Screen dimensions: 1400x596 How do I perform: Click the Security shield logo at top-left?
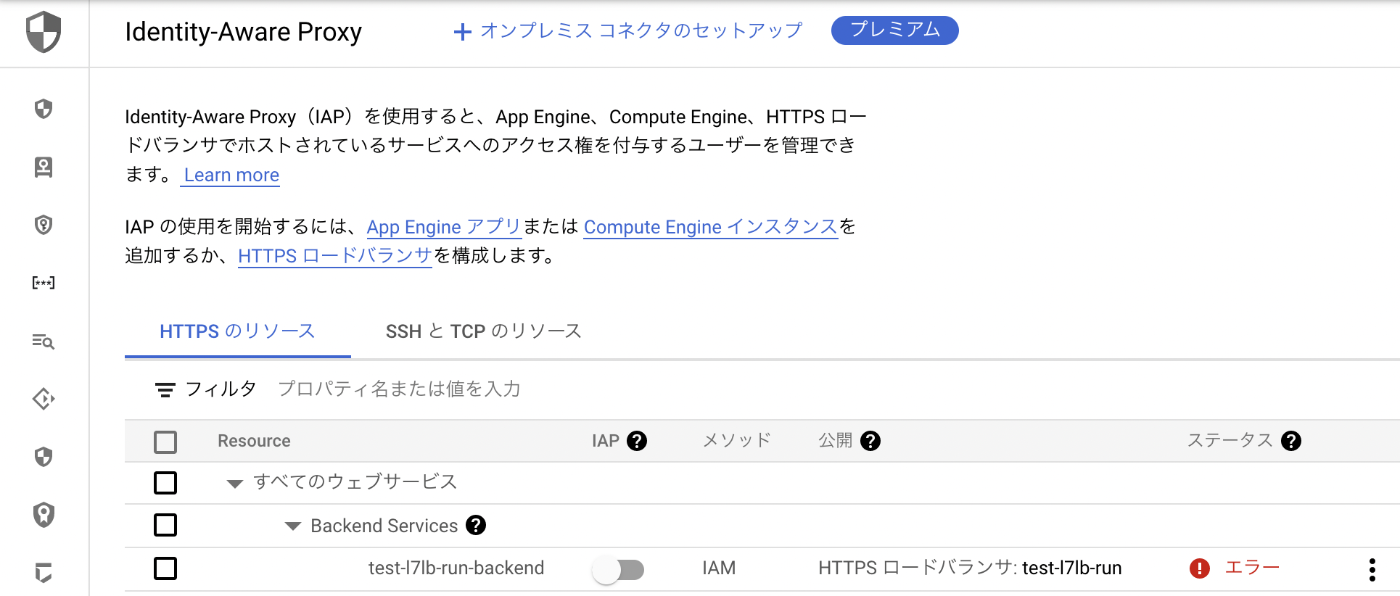pos(43,32)
